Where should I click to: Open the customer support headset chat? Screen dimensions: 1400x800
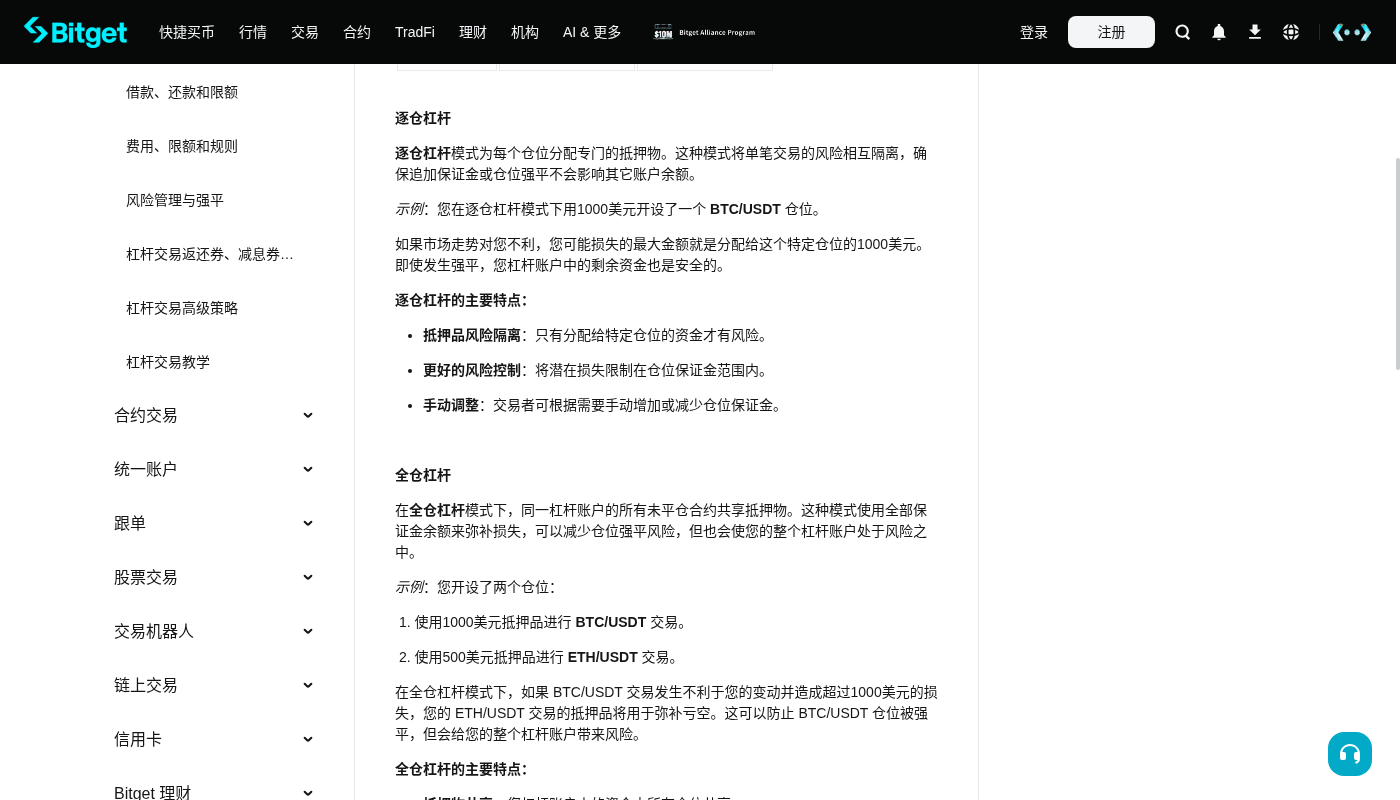click(1350, 754)
